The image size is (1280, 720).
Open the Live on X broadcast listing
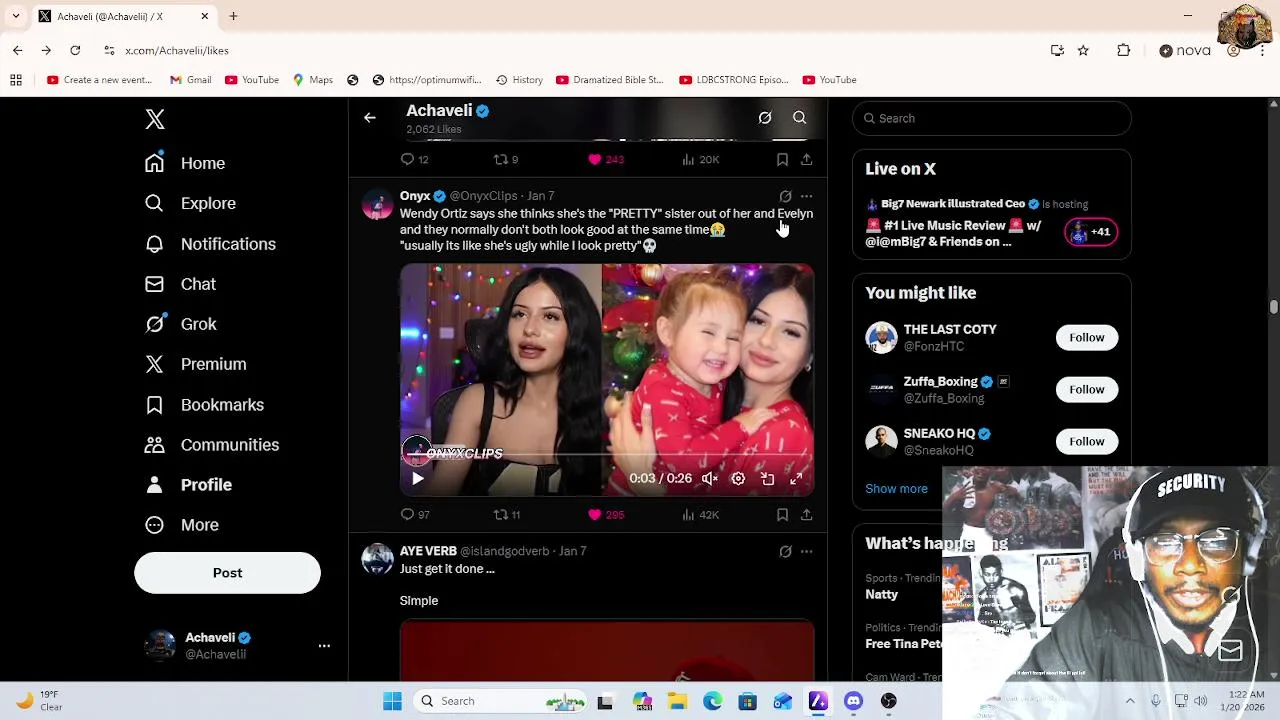[x=992, y=223]
